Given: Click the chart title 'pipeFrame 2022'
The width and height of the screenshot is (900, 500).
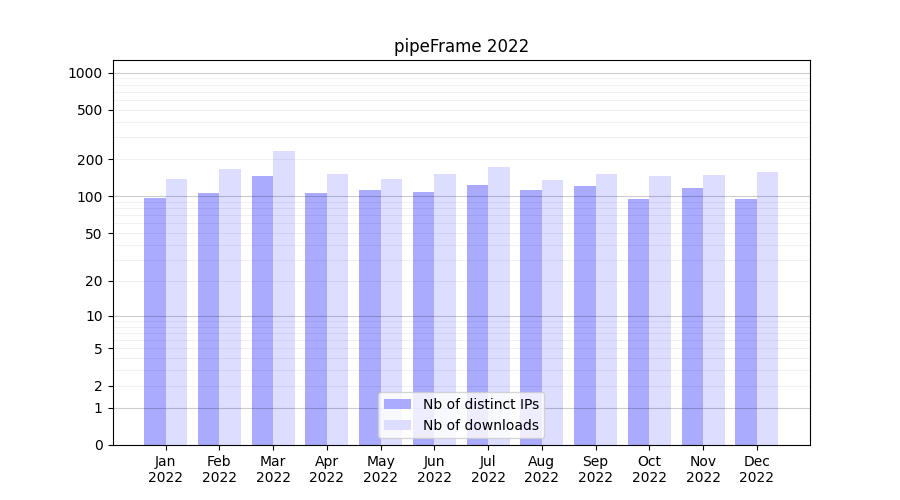Looking at the screenshot, I should [461, 46].
